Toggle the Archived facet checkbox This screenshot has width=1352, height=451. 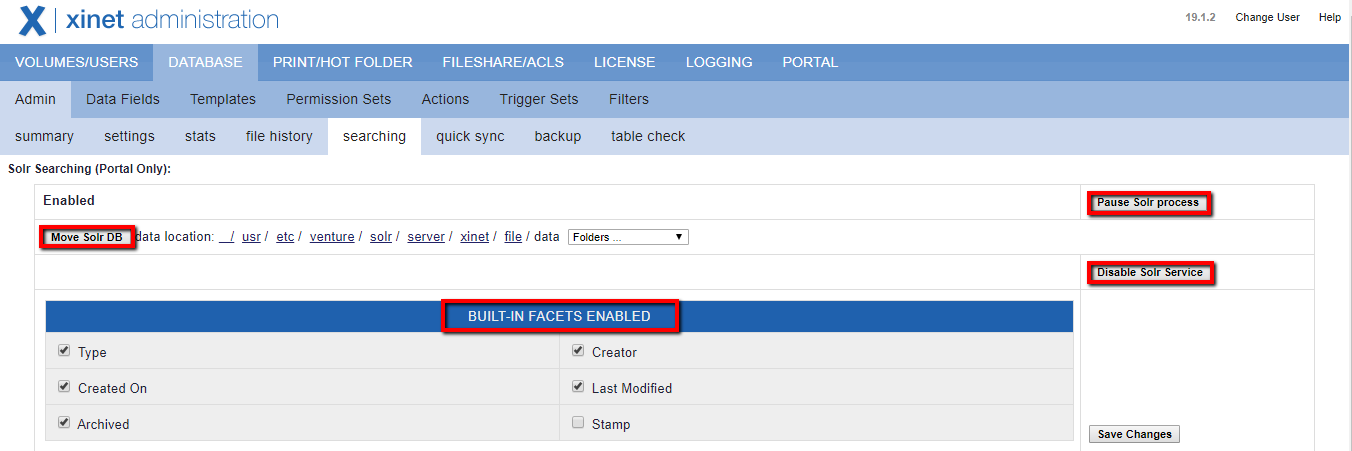64,423
